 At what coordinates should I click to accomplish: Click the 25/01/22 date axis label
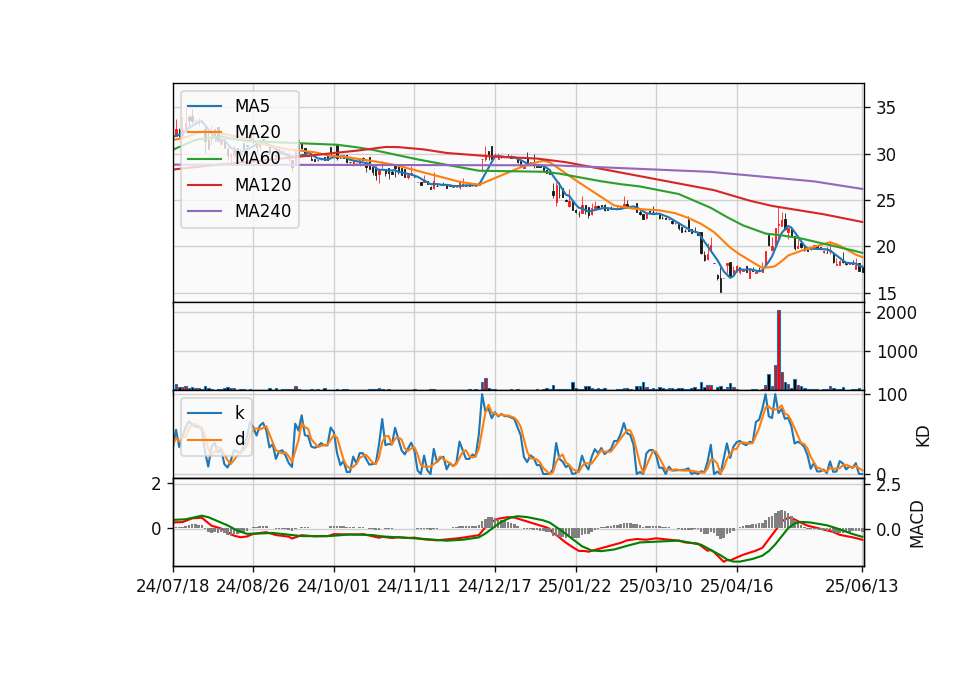pos(575,586)
